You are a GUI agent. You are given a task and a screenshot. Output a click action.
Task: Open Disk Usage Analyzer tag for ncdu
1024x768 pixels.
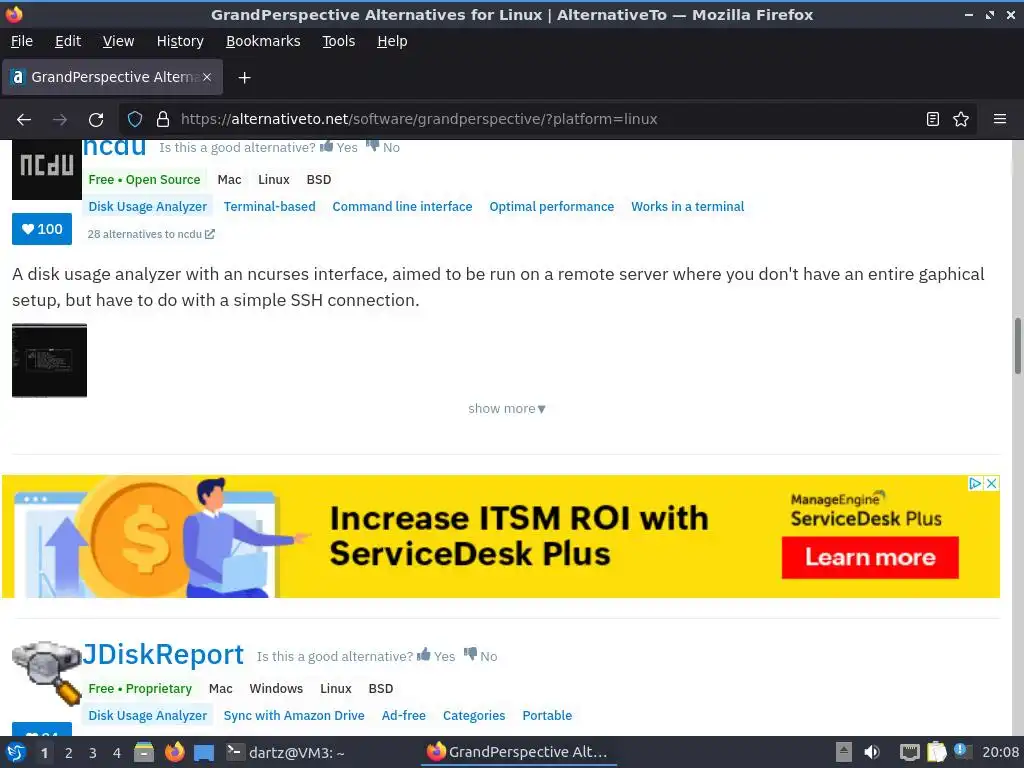tap(148, 206)
